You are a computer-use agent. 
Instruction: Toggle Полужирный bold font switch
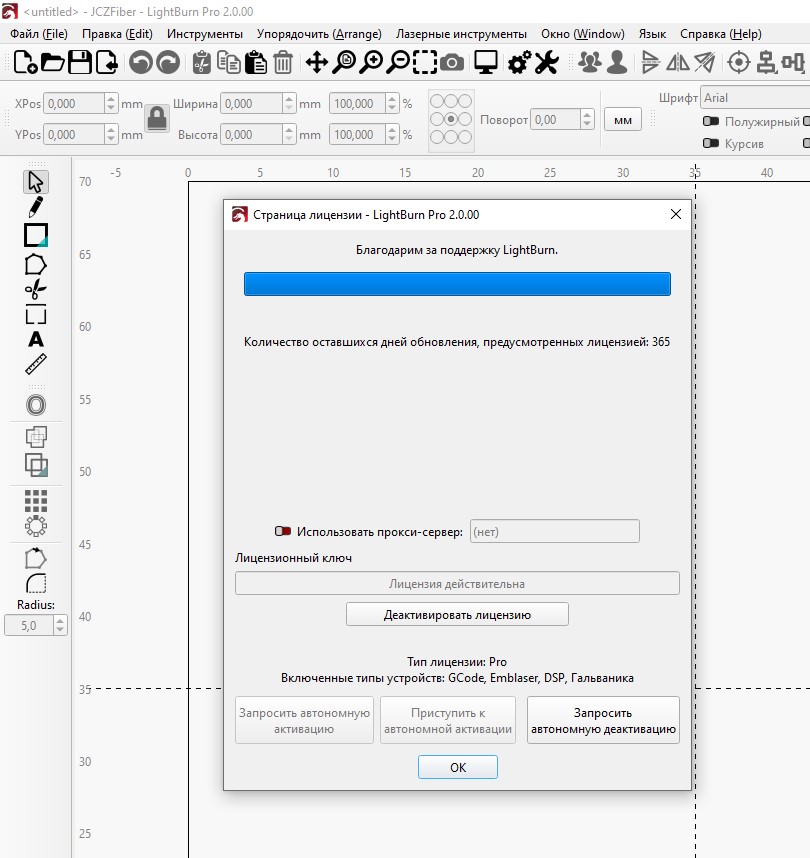pyautogui.click(x=711, y=122)
